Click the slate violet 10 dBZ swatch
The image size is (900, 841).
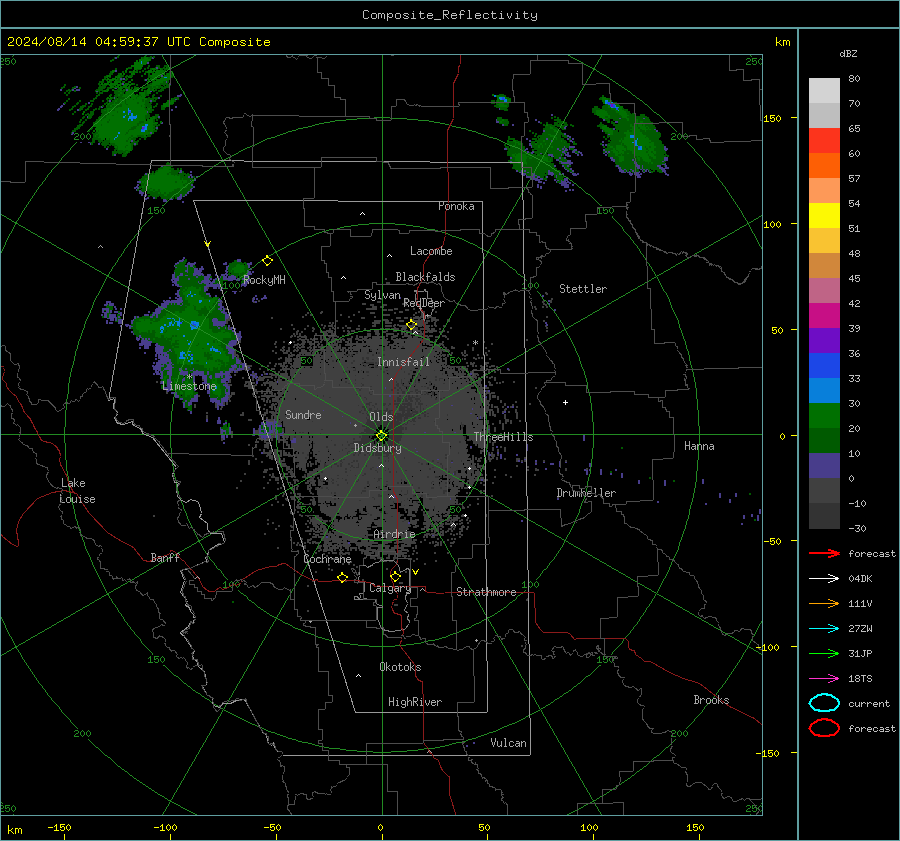tap(824, 466)
